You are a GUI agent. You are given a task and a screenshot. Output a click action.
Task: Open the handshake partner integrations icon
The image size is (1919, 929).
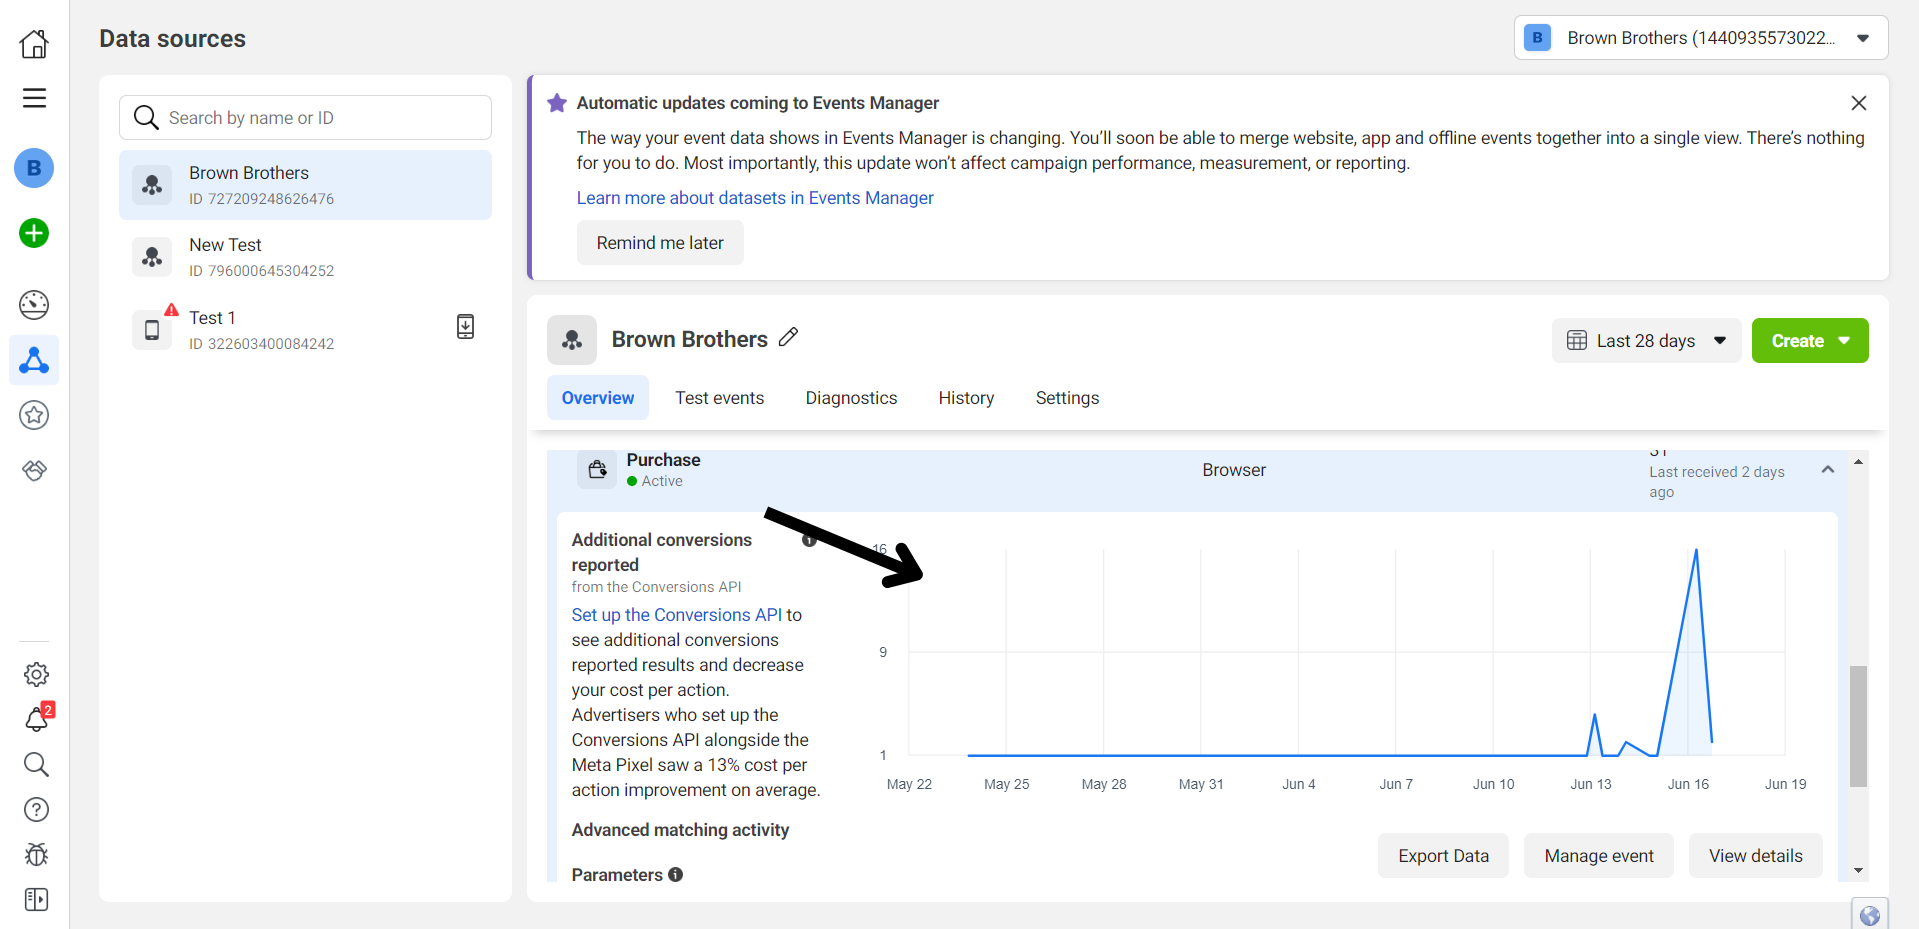[x=34, y=470]
